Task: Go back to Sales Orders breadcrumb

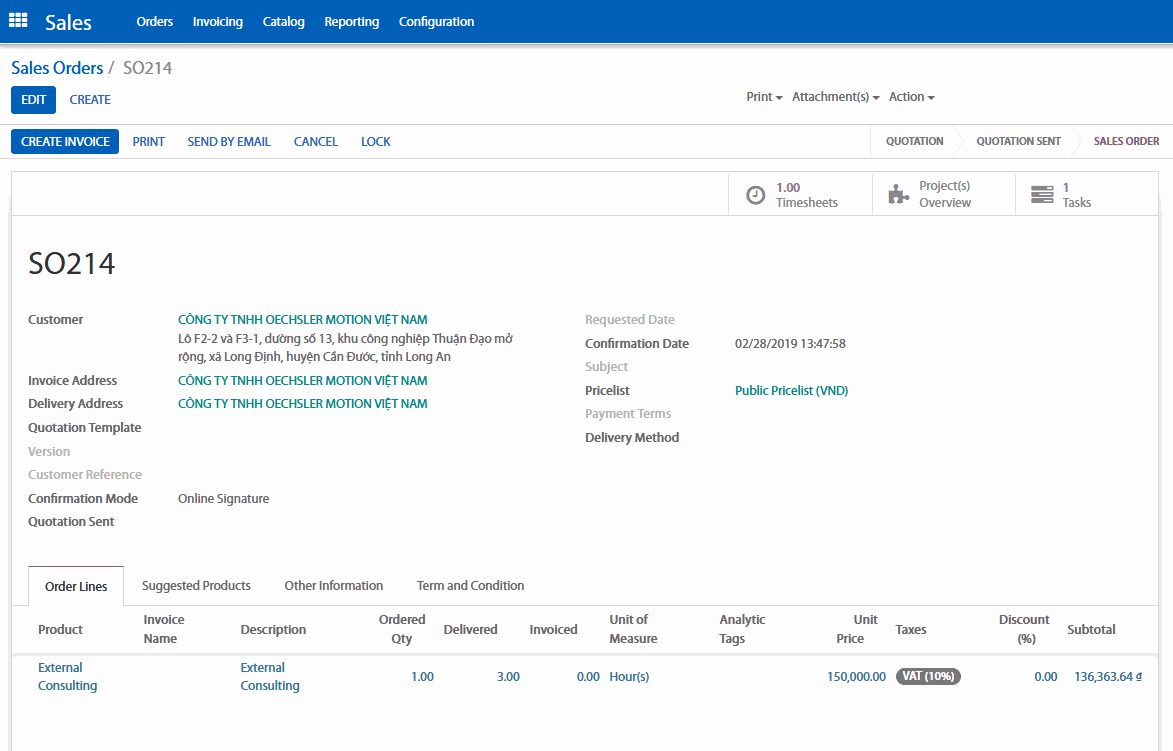Action: click(57, 68)
